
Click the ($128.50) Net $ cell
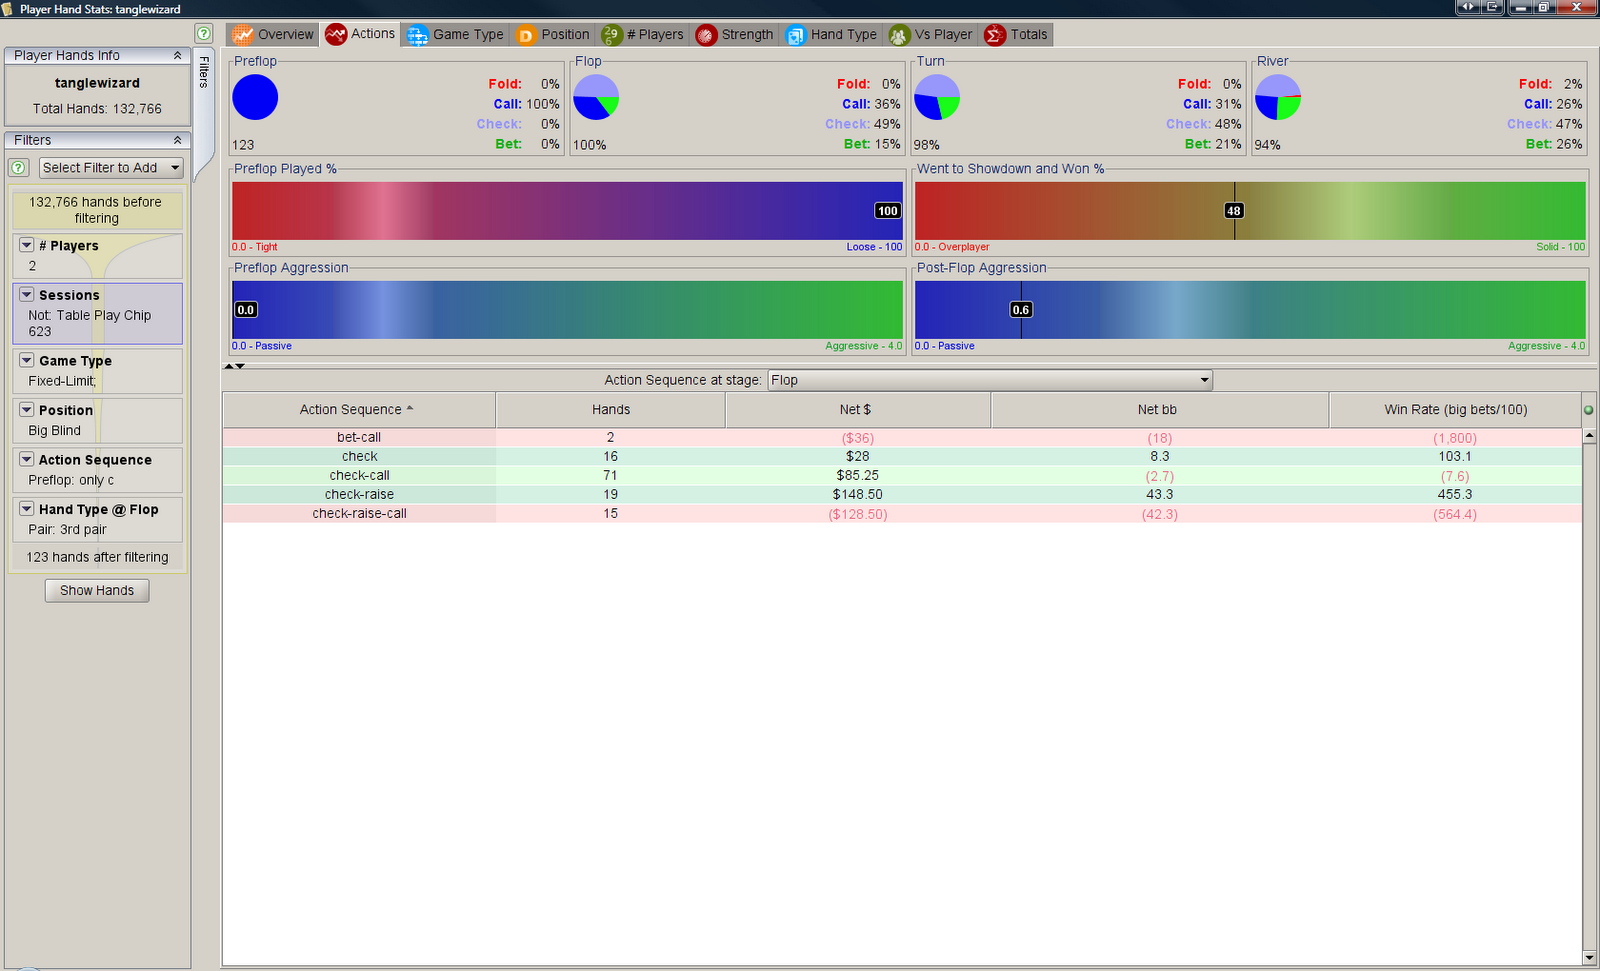[858, 514]
